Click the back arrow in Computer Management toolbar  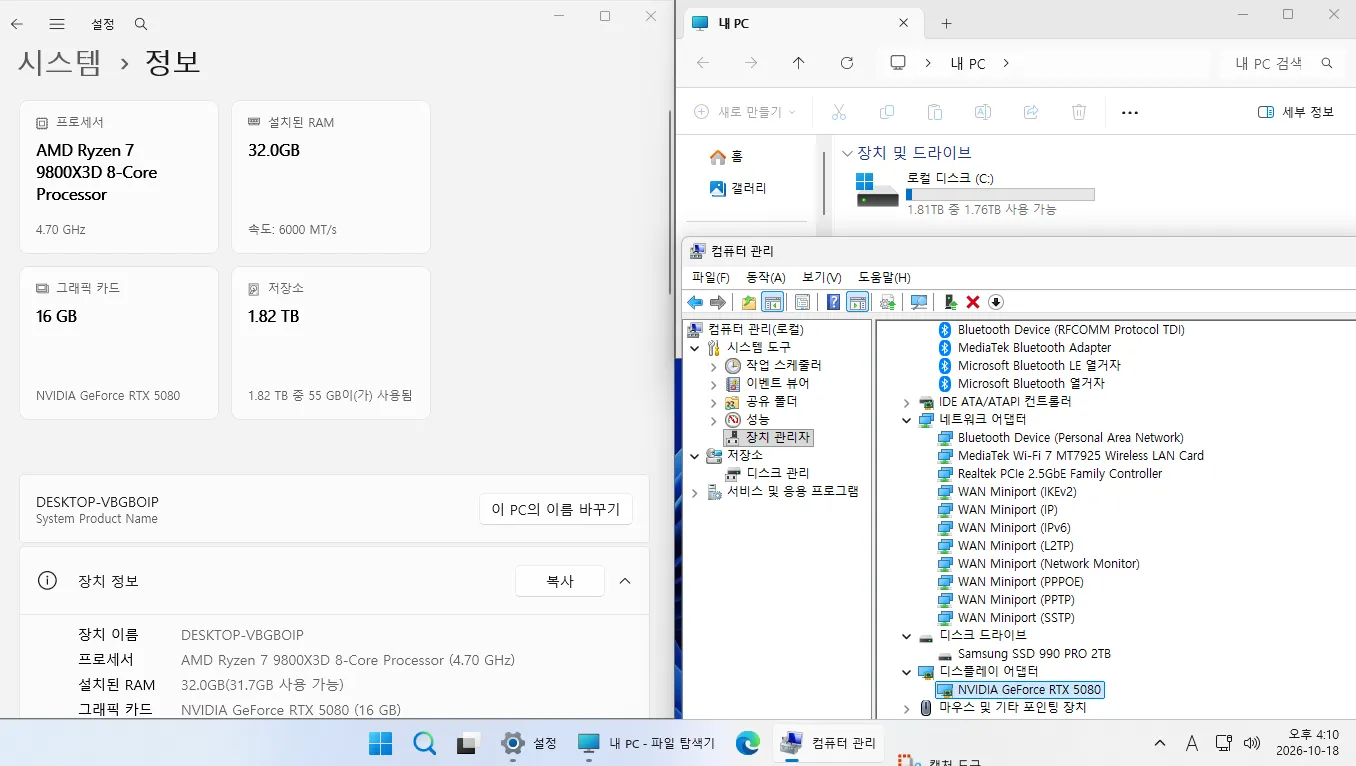[x=694, y=302]
